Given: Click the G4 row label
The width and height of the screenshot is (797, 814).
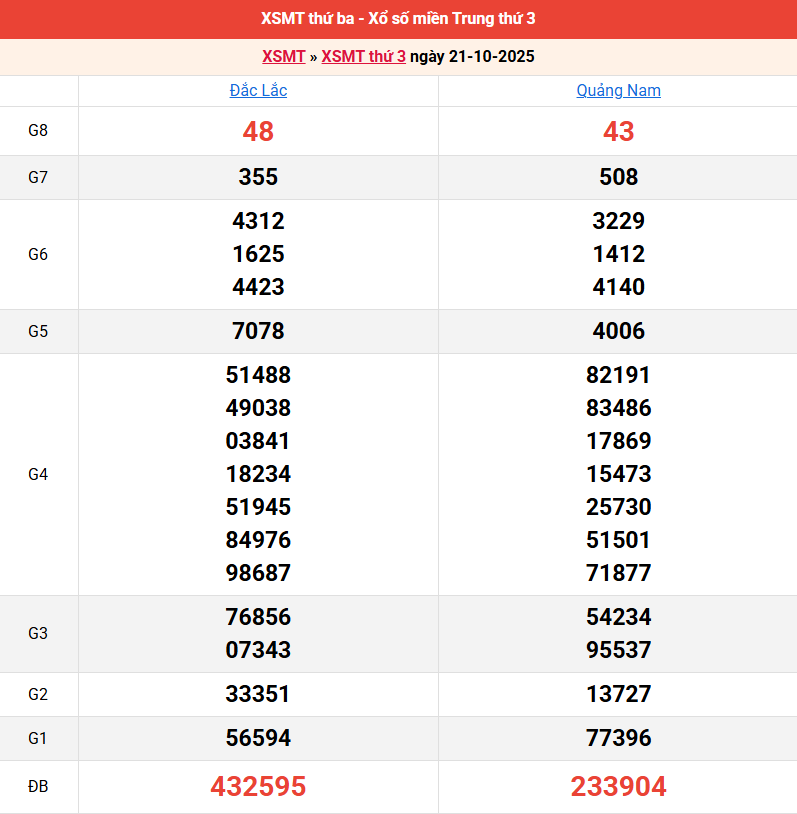Looking at the screenshot, I should click(38, 474).
